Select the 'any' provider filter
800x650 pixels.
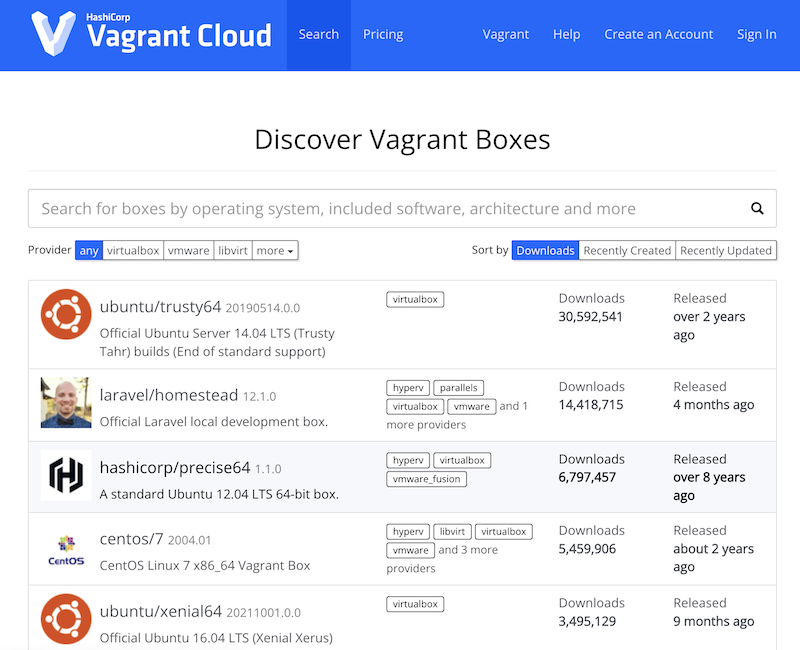pos(89,251)
